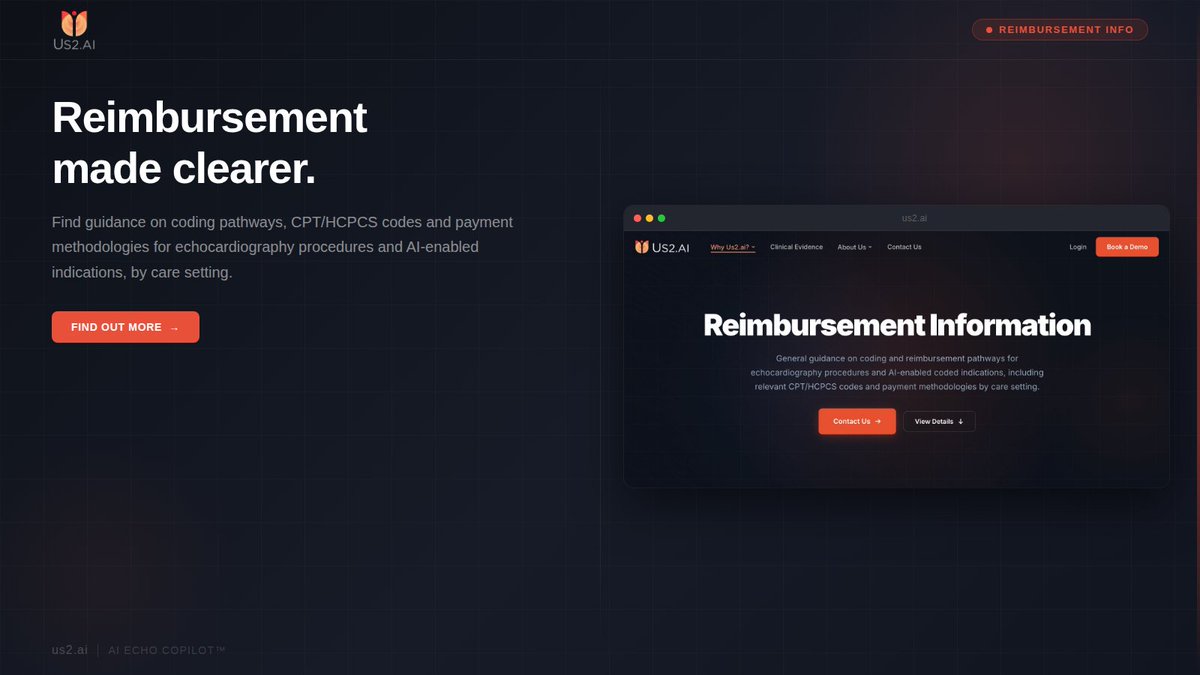The height and width of the screenshot is (675, 1200).
Task: Click the paragraph starting "General guidance on coding"
Action: [x=897, y=372]
